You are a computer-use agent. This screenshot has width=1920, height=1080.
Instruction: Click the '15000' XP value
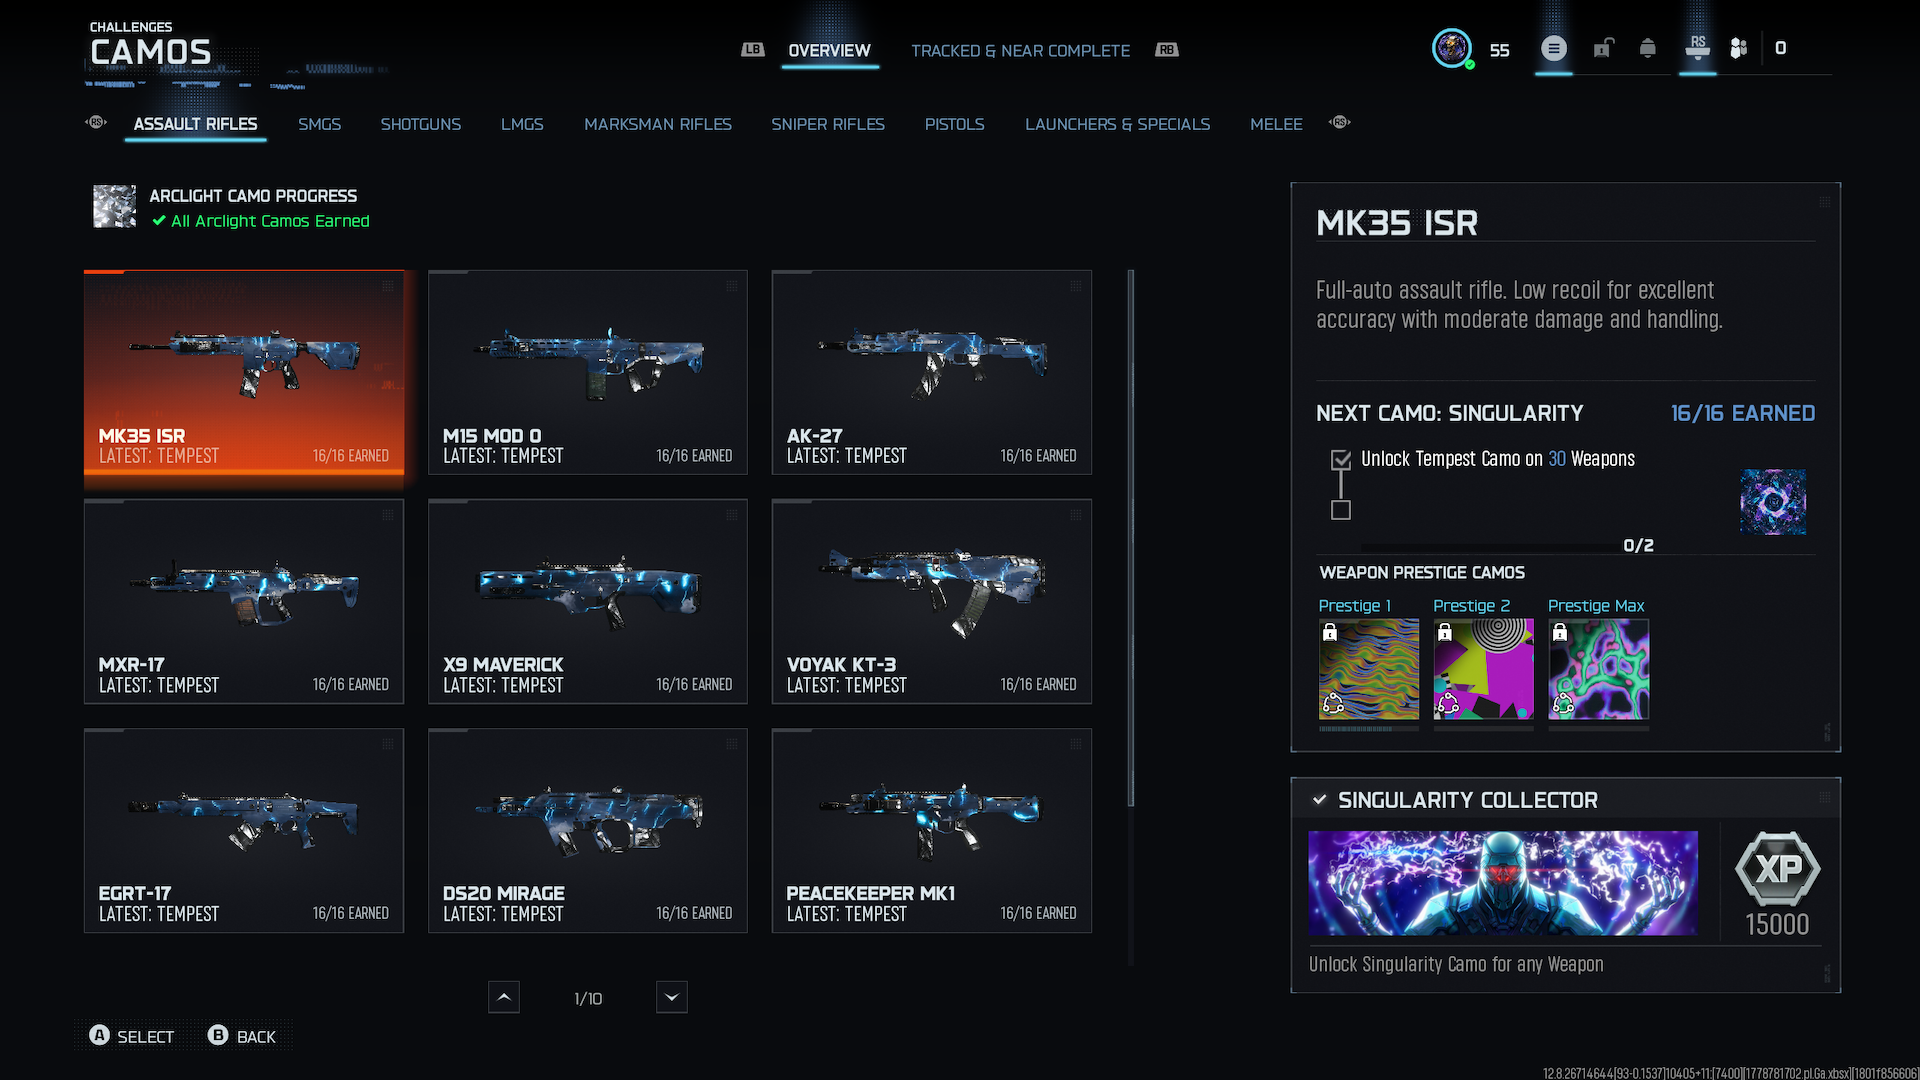[1777, 924]
